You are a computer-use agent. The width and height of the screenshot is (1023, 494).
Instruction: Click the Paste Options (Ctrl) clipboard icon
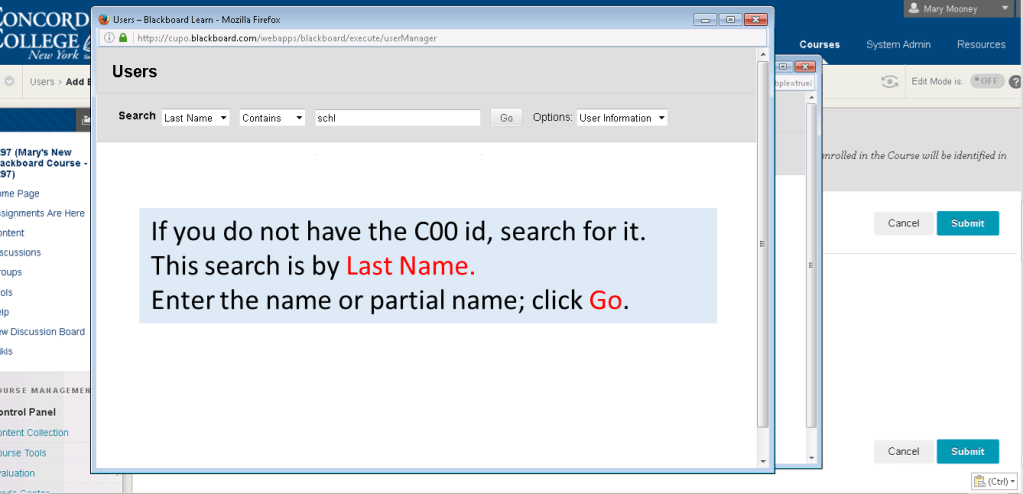tap(978, 482)
